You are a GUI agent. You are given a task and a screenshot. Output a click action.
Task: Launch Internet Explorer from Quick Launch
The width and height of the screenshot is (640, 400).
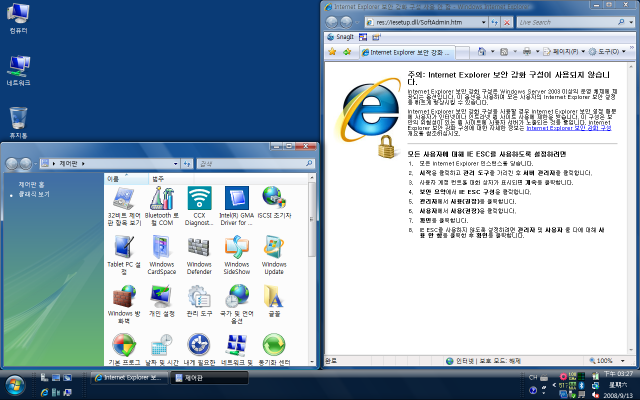pyautogui.click(x=44, y=392)
